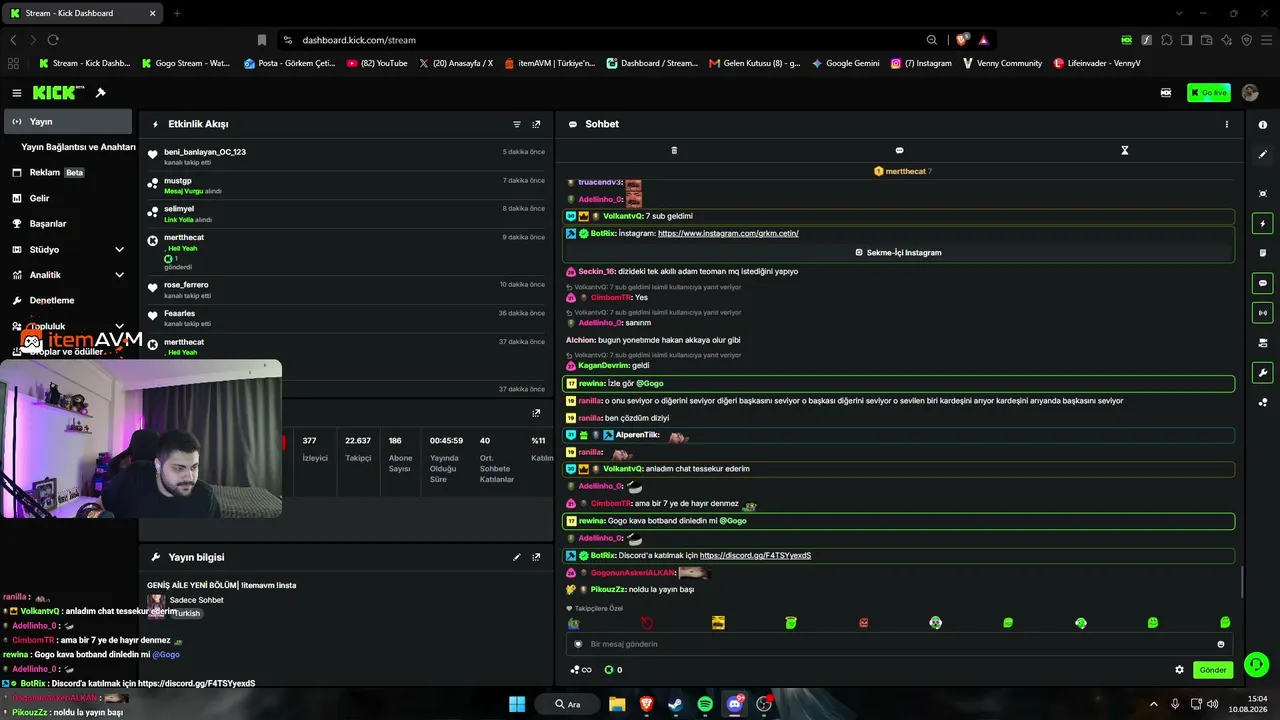
Task: Pop out the stream statistics panel
Action: 536,413
